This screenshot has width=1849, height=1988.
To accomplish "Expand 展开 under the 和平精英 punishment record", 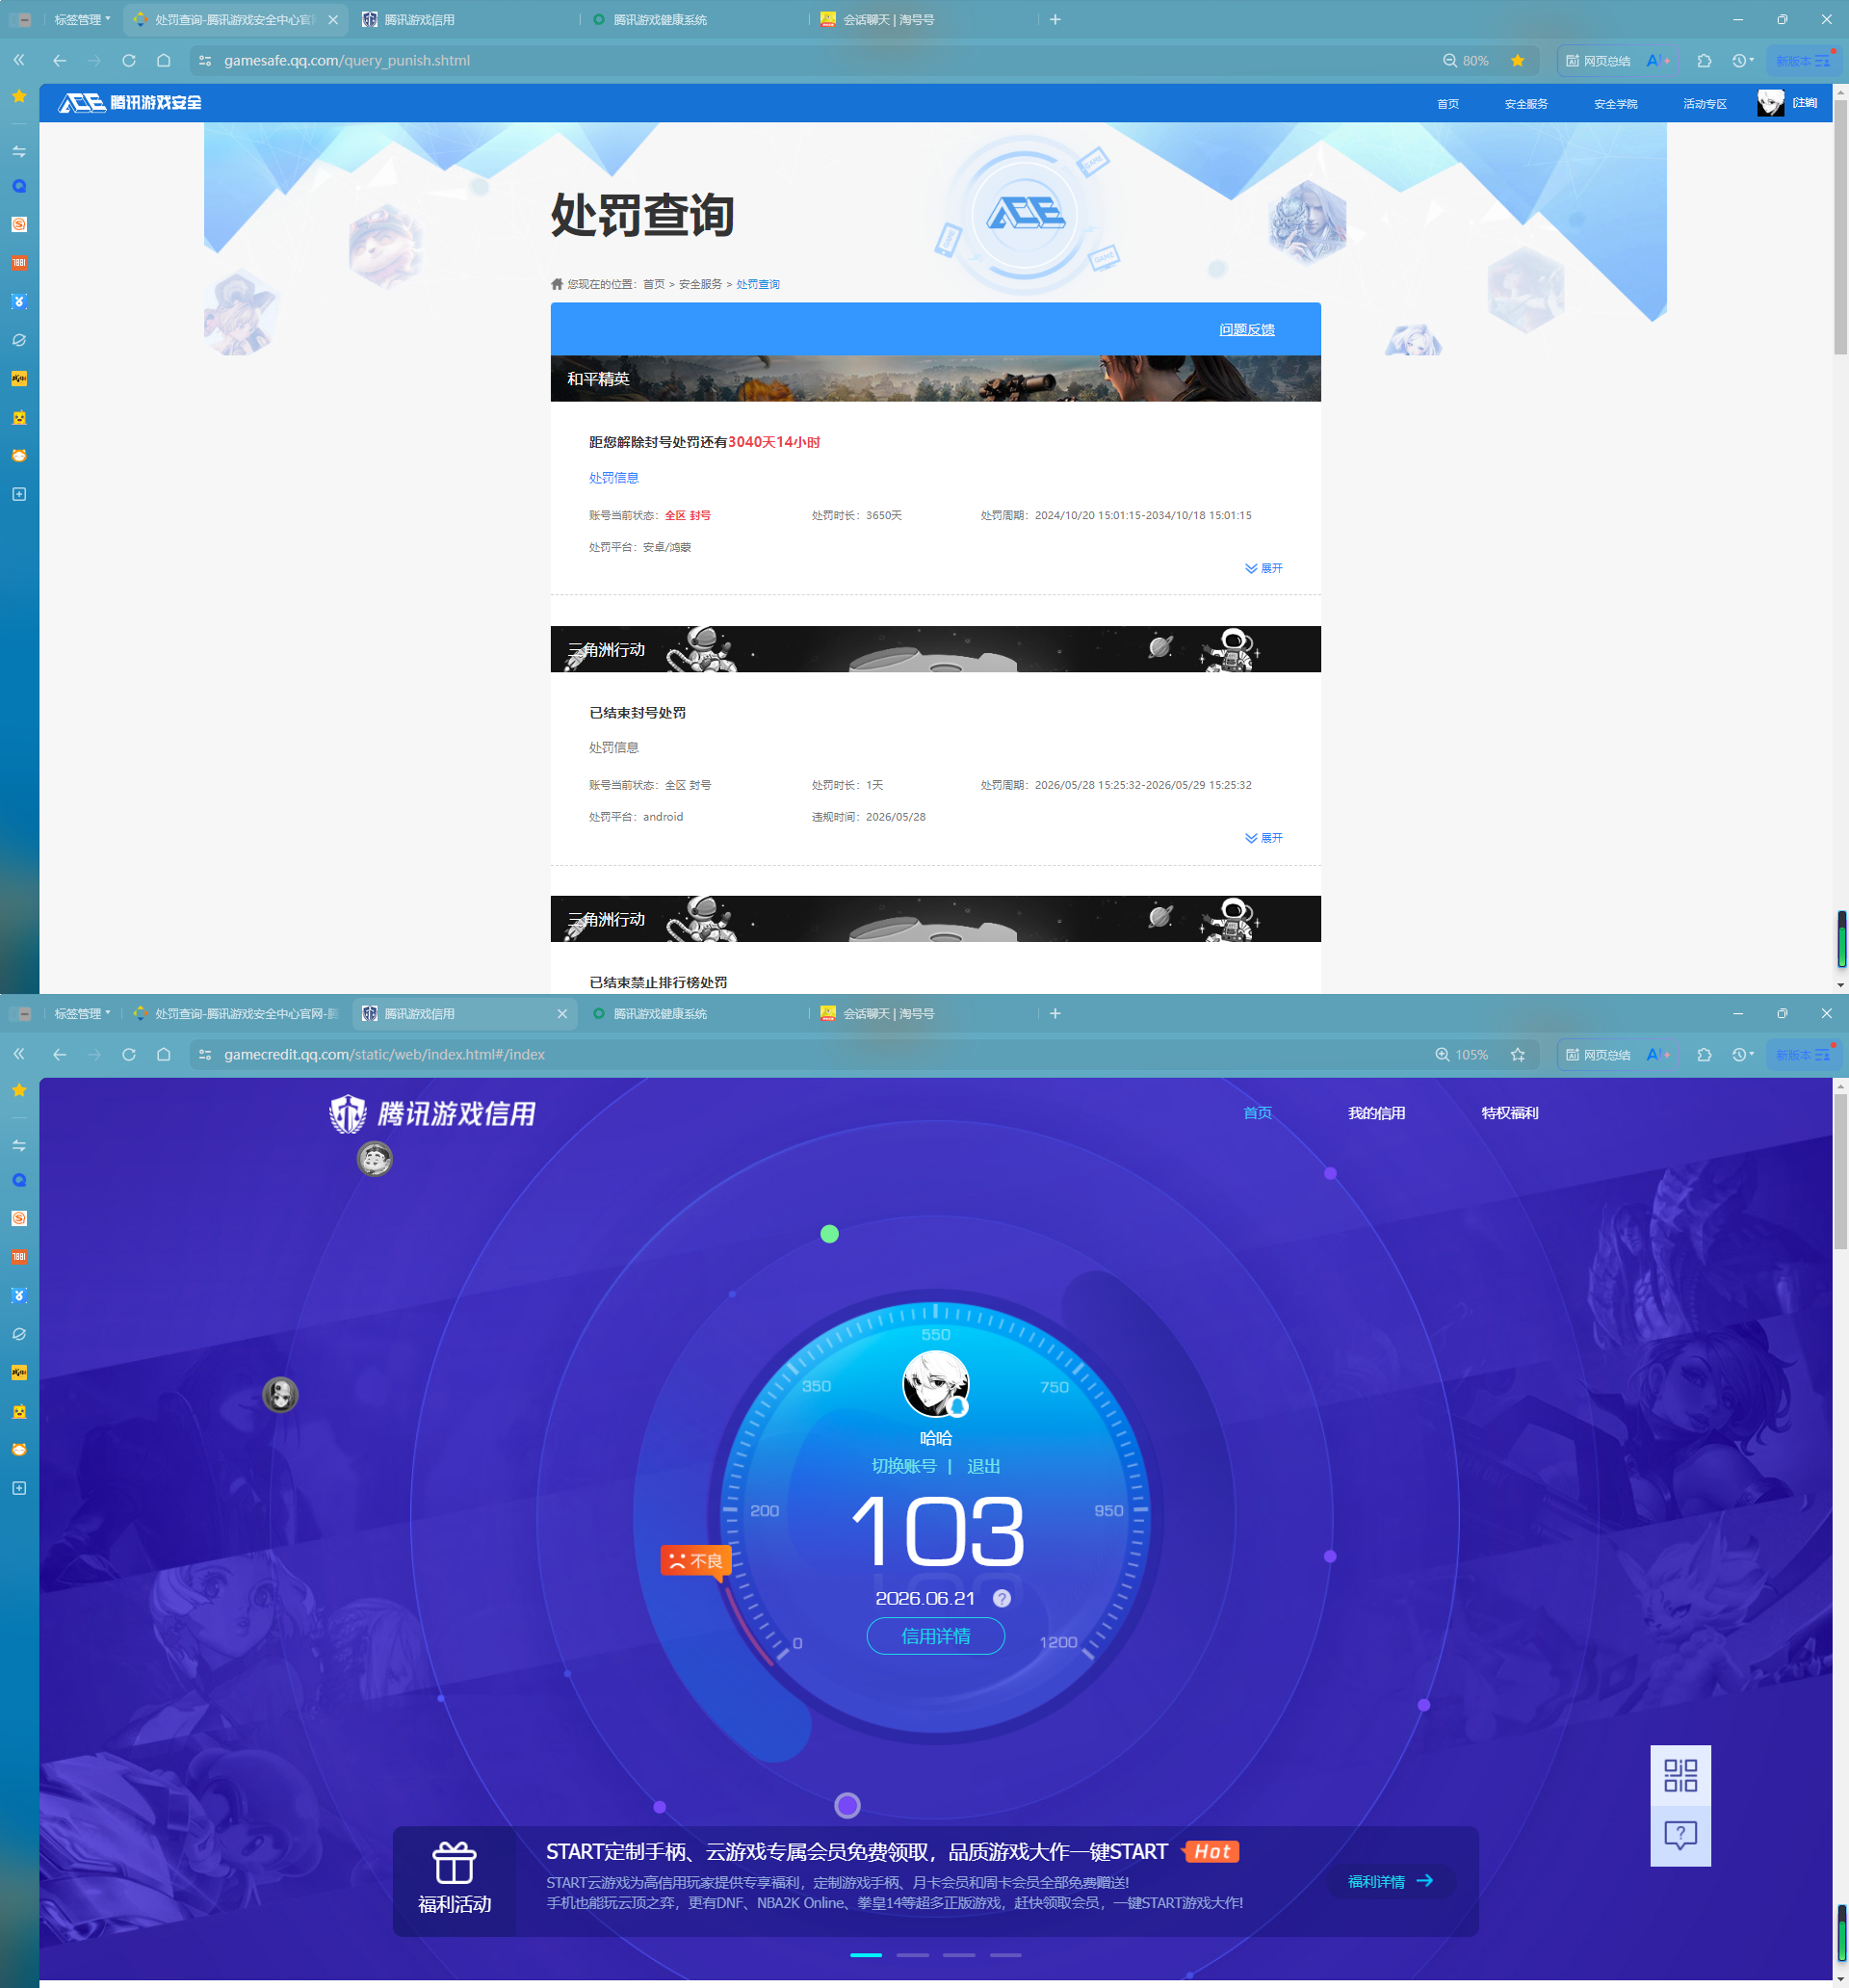I will coord(1263,568).
